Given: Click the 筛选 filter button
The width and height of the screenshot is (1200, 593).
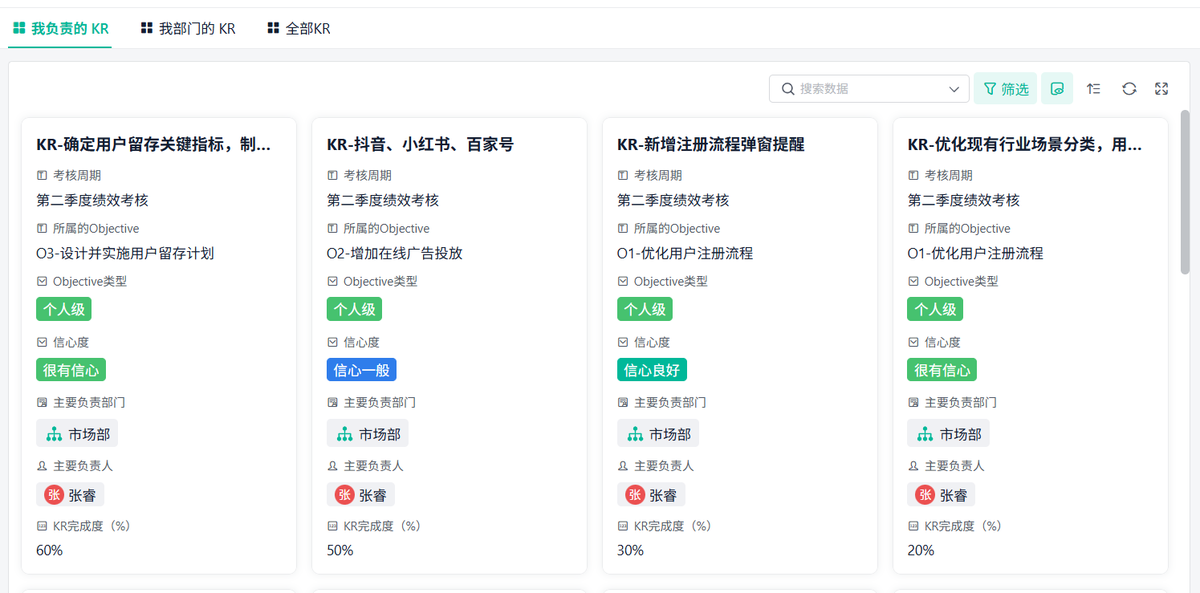Looking at the screenshot, I should [x=1005, y=89].
